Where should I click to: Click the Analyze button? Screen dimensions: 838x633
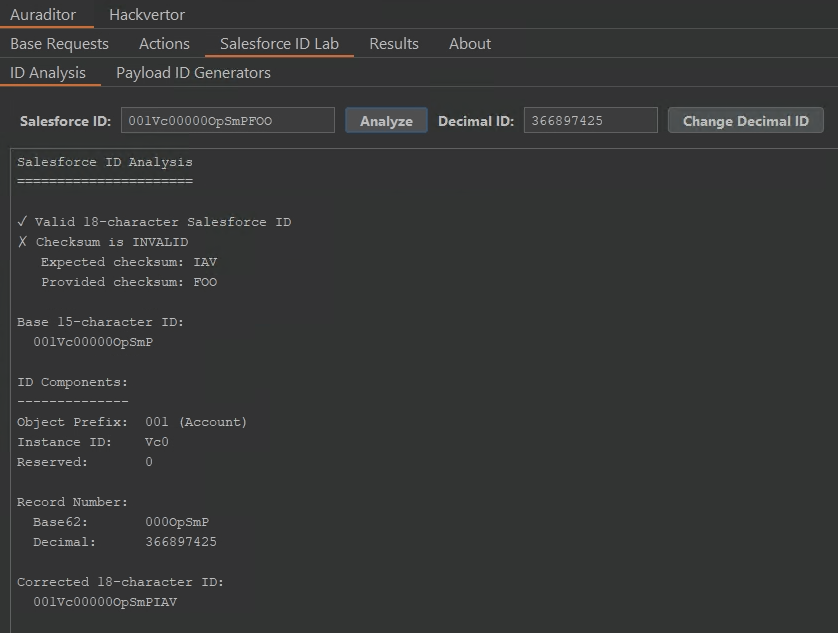[x=386, y=119]
